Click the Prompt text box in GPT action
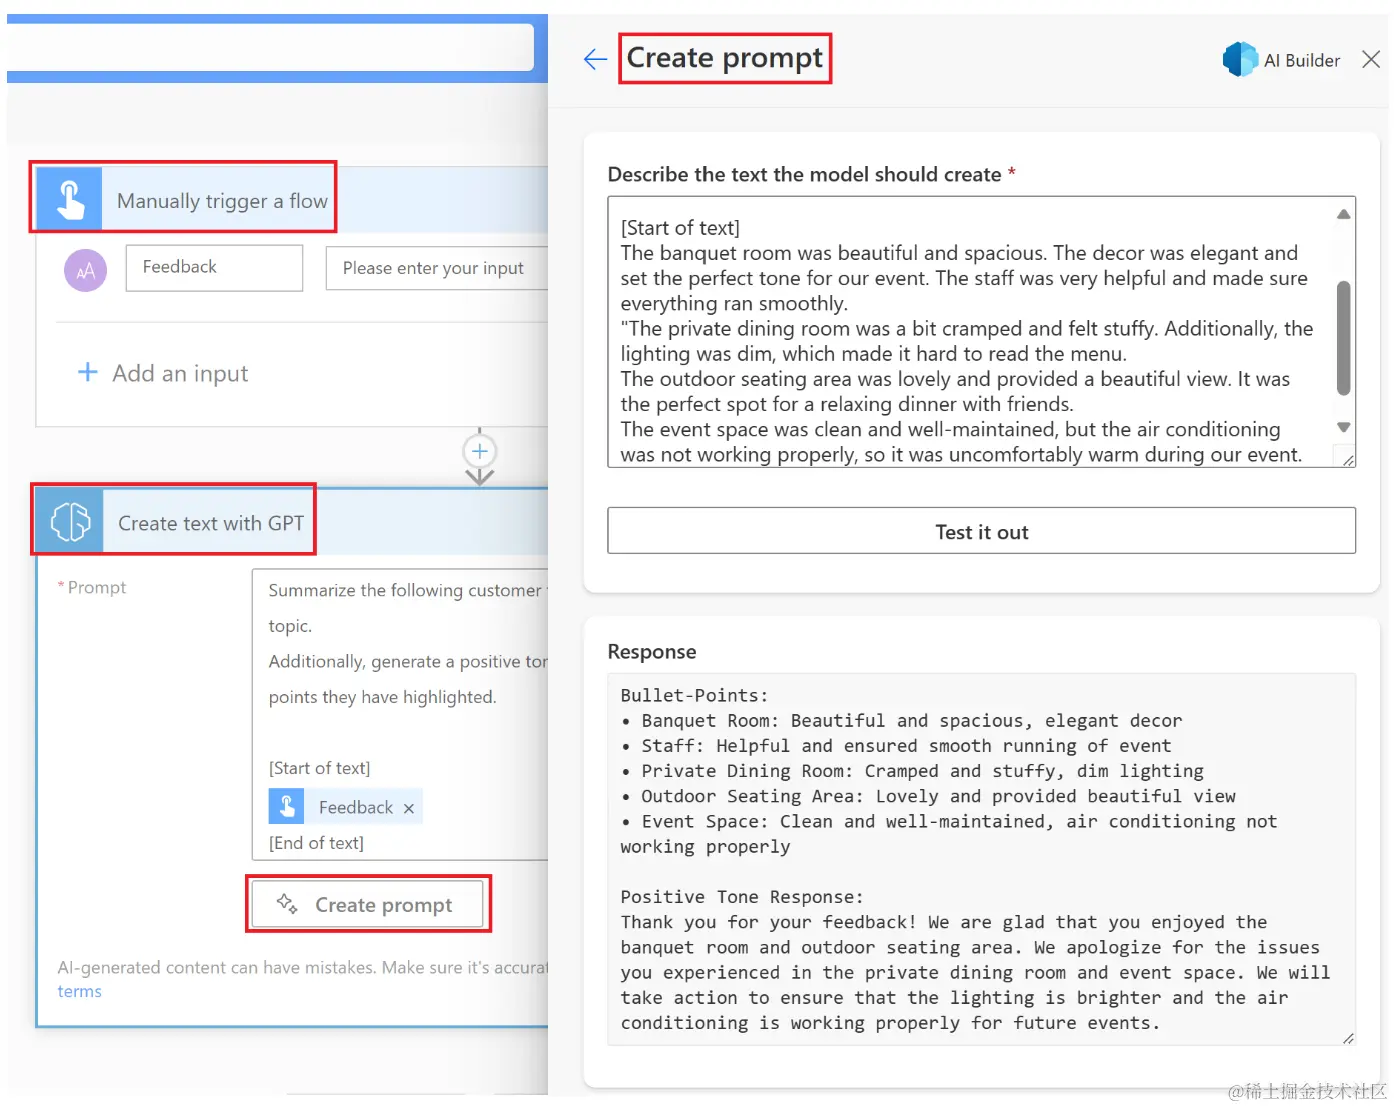1394x1108 pixels. pos(400,714)
